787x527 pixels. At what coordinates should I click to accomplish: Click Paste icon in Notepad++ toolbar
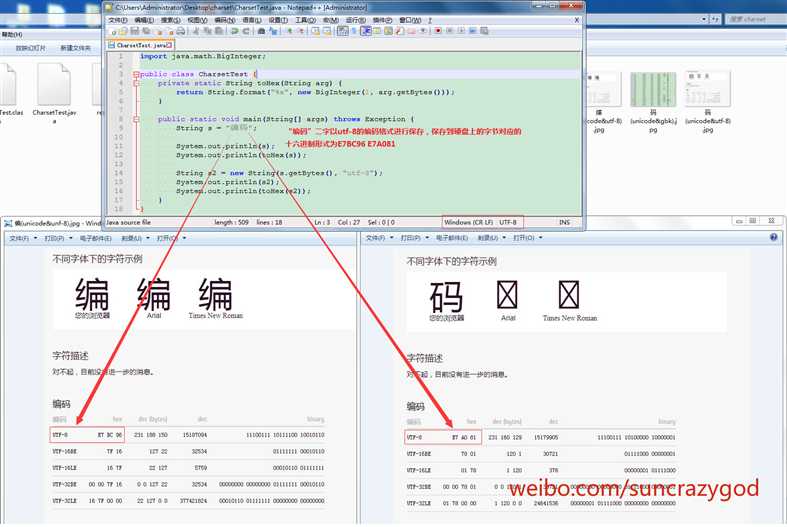tap(218, 31)
